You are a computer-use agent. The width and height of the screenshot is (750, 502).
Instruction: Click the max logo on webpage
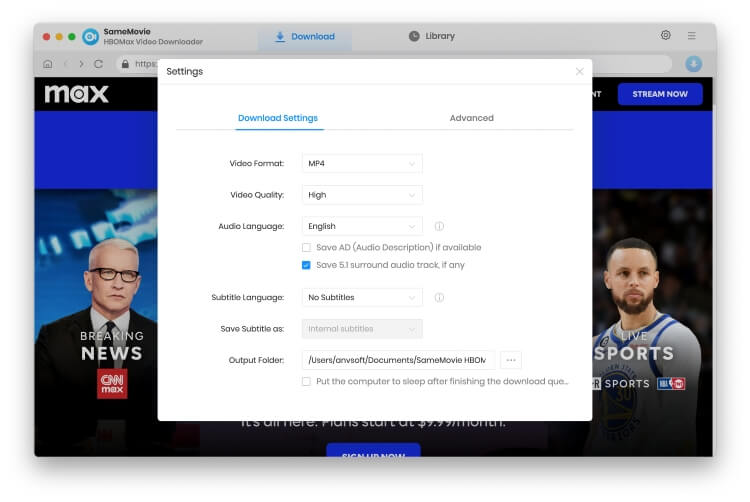point(77,94)
